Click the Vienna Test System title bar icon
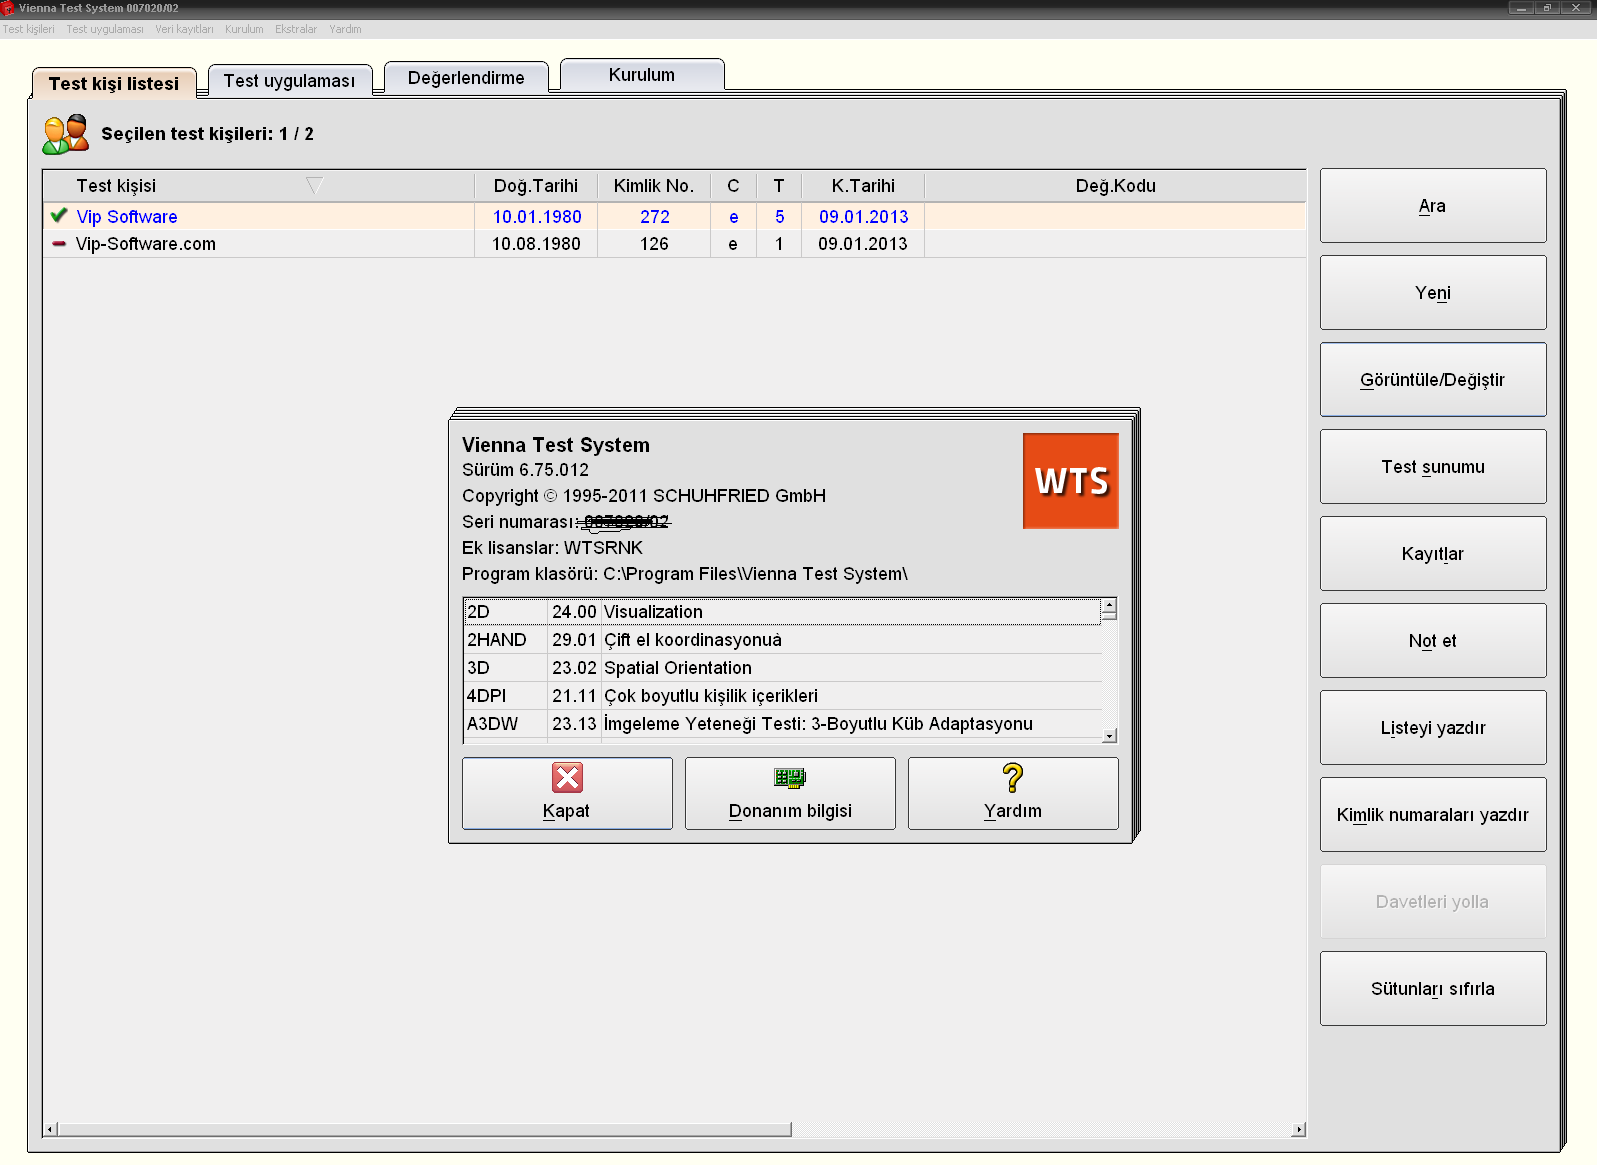 8,8
